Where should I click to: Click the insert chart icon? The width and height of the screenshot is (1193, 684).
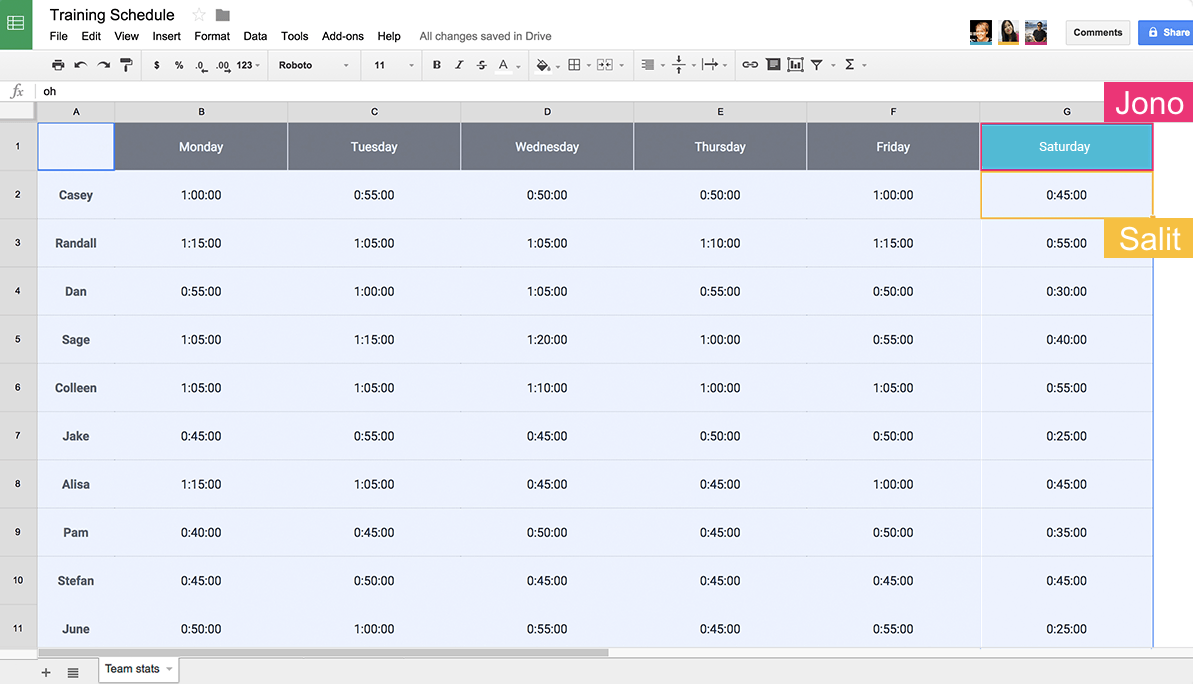pos(795,65)
